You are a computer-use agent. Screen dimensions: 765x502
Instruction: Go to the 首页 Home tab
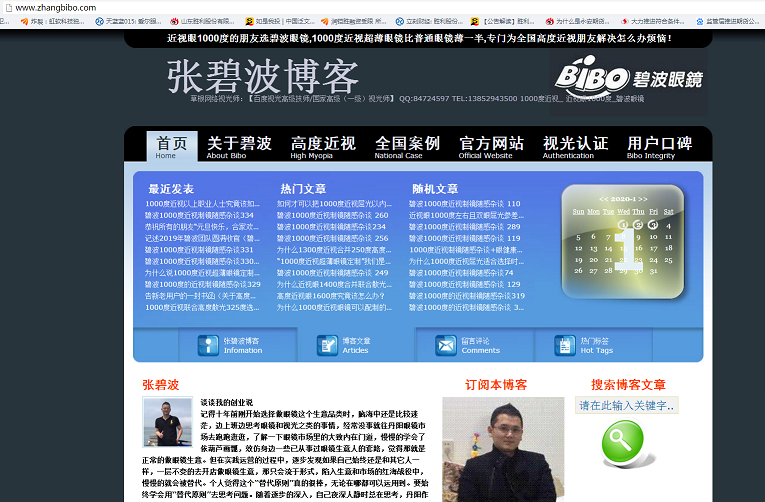point(172,146)
